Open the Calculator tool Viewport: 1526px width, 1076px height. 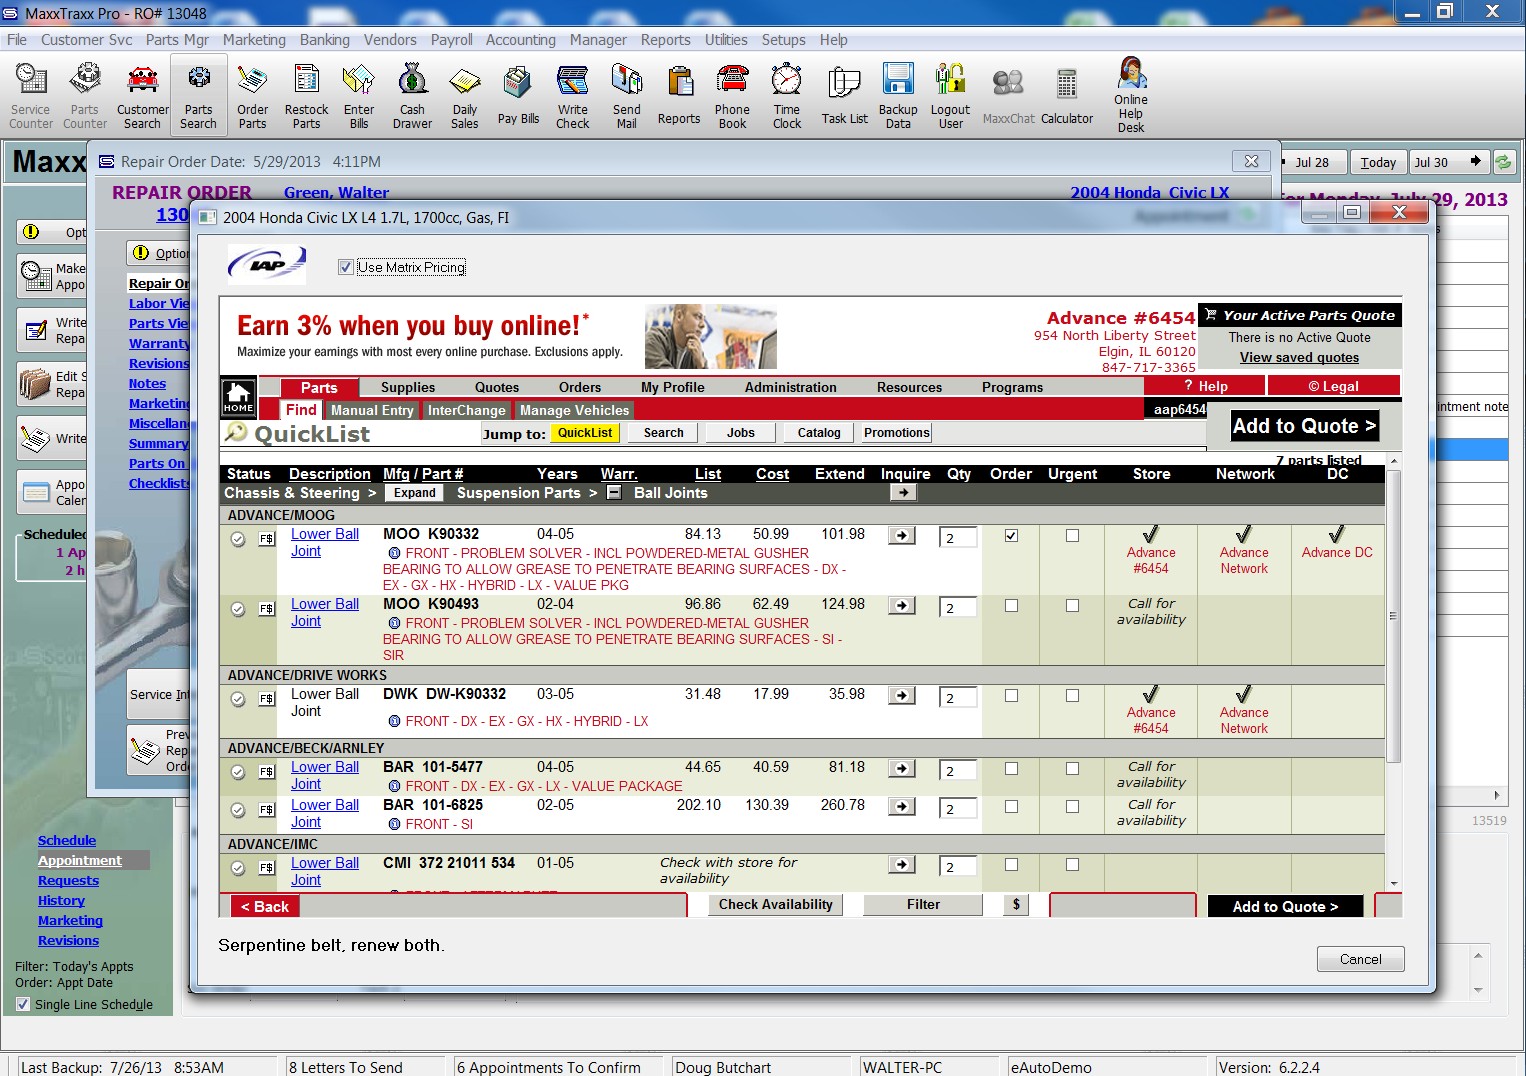pos(1067,96)
